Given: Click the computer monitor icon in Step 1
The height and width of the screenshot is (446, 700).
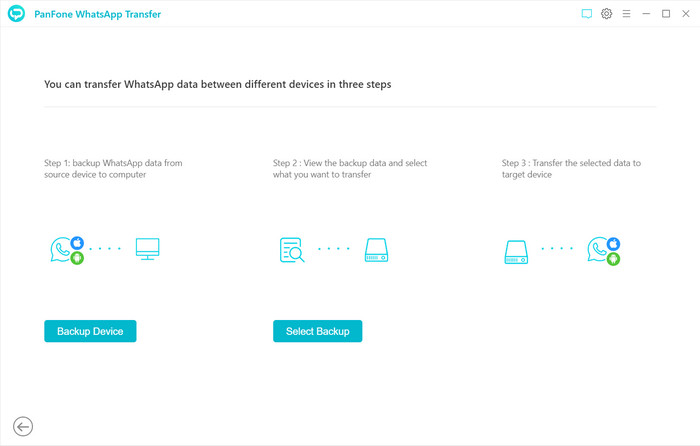Looking at the screenshot, I should (x=148, y=249).
